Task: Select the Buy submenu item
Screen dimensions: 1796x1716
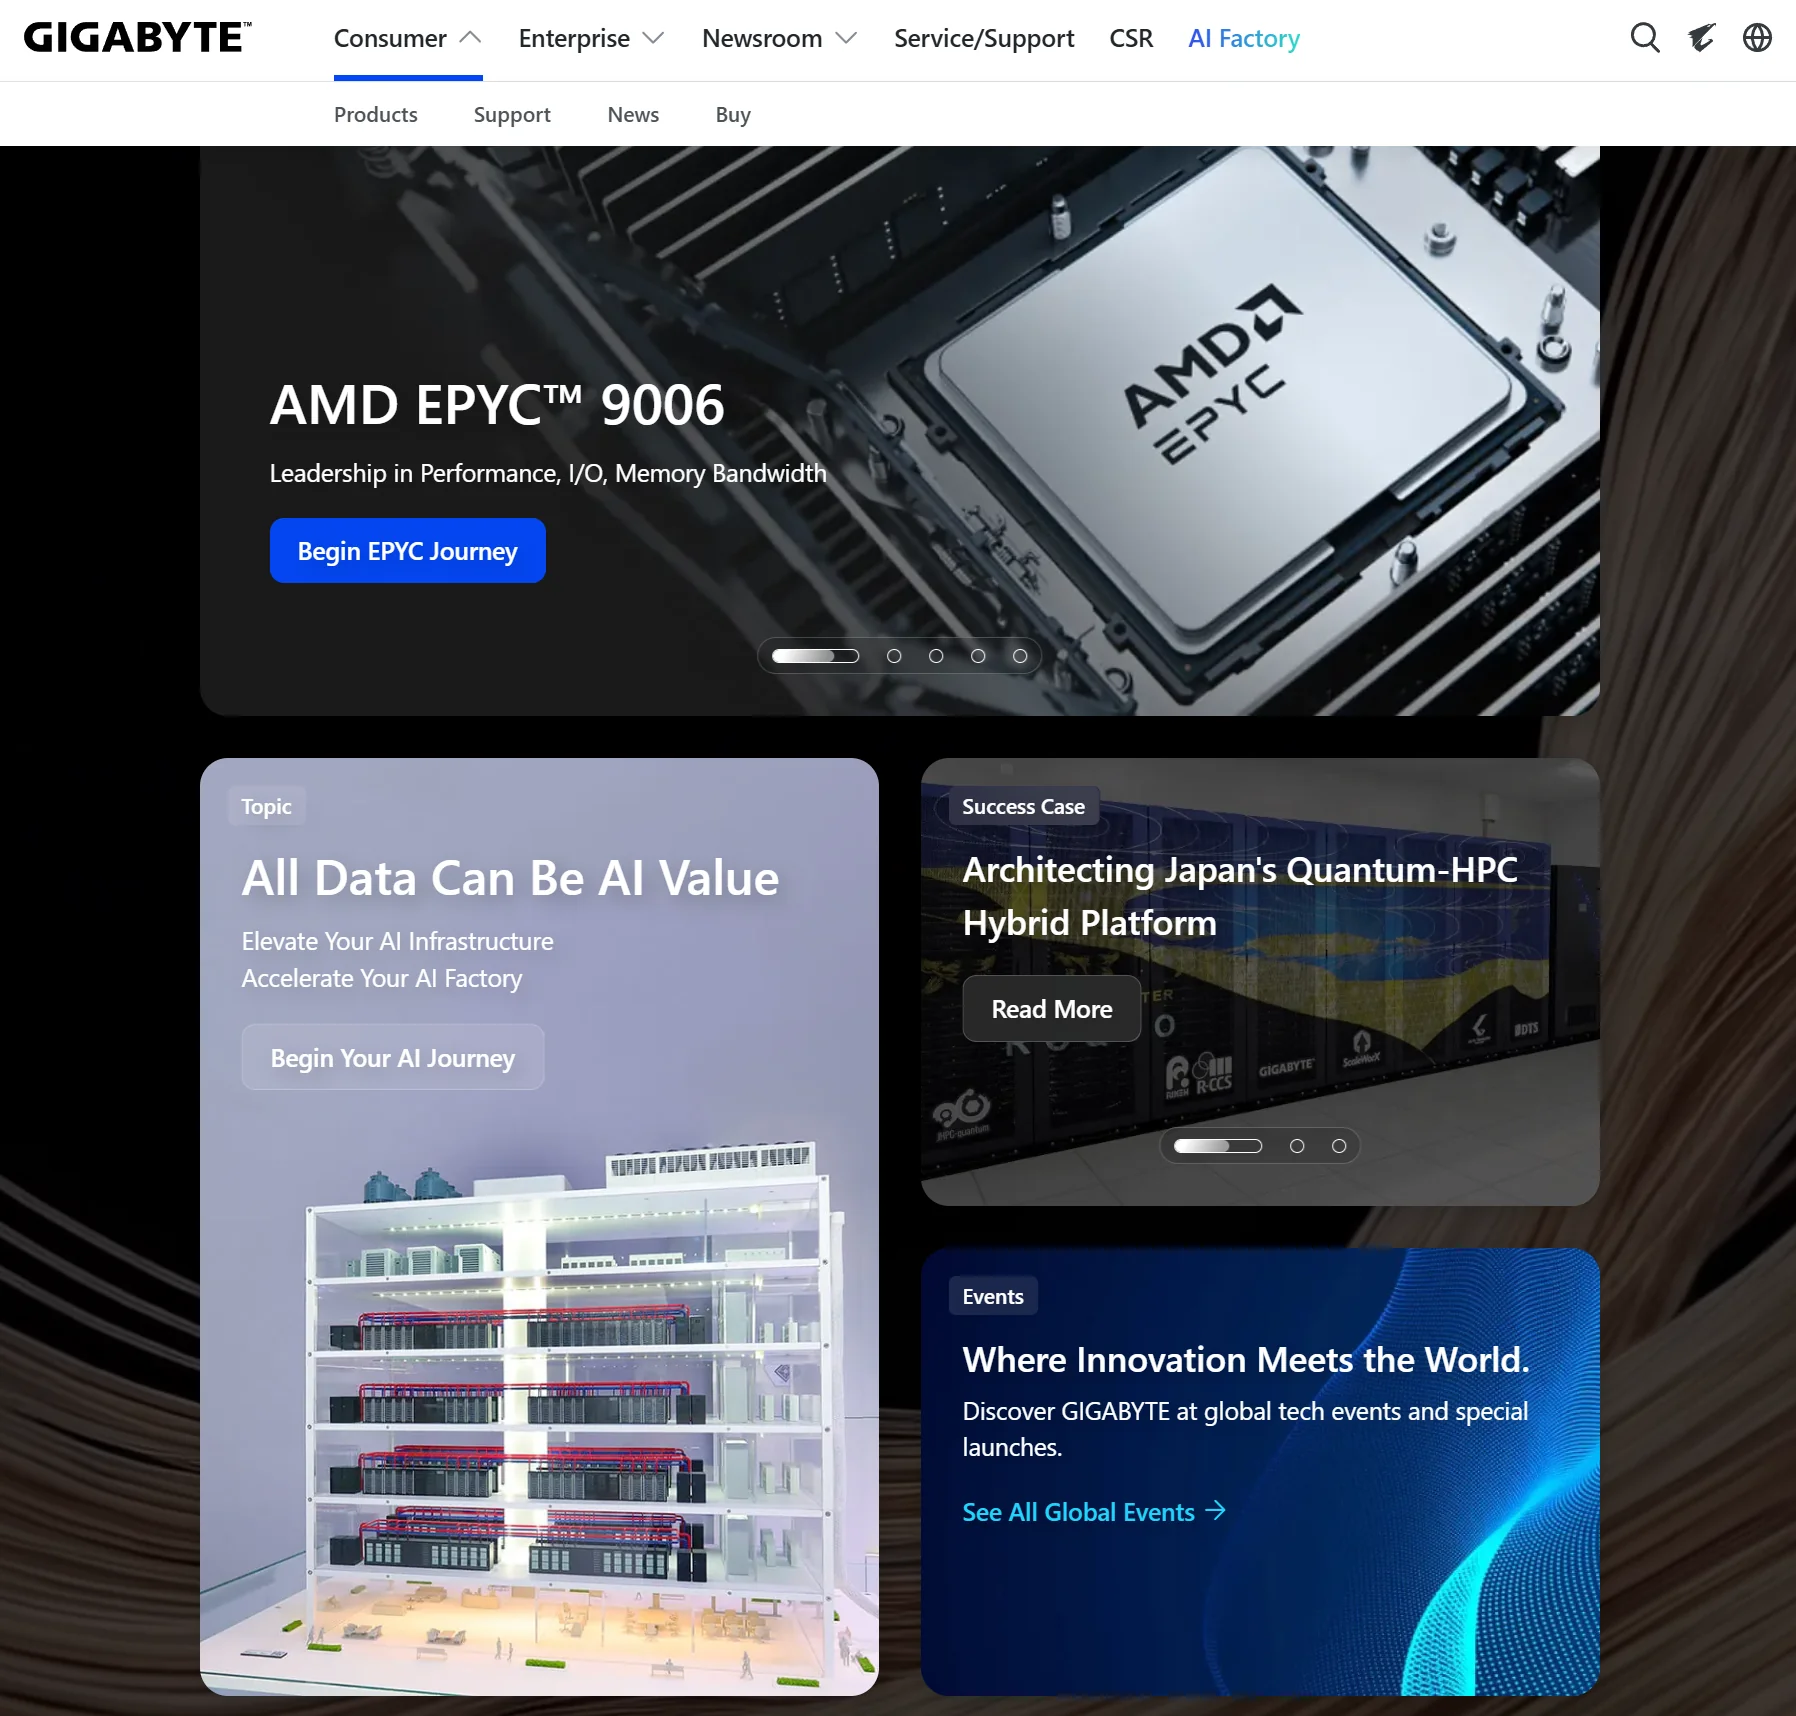Action: [733, 114]
